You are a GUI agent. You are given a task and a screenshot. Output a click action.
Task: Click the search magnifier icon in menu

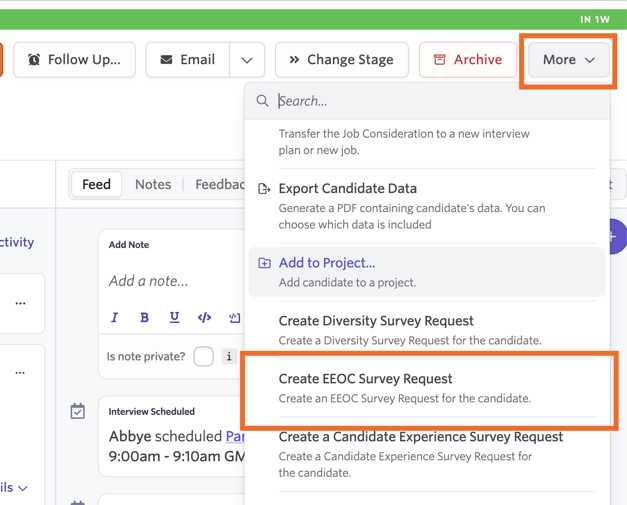click(x=262, y=101)
